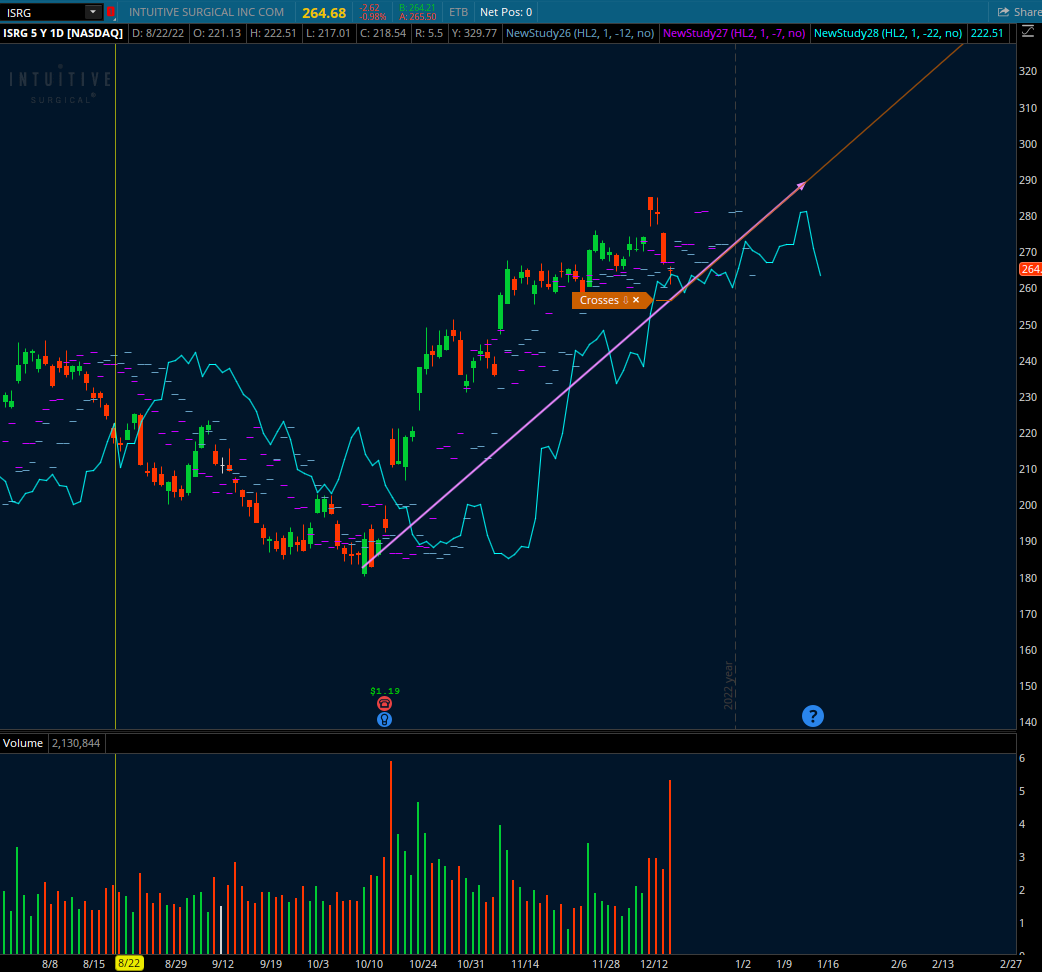The height and width of the screenshot is (972, 1042).
Task: Click the D: 8/22/22 date readout
Action: pos(157,33)
